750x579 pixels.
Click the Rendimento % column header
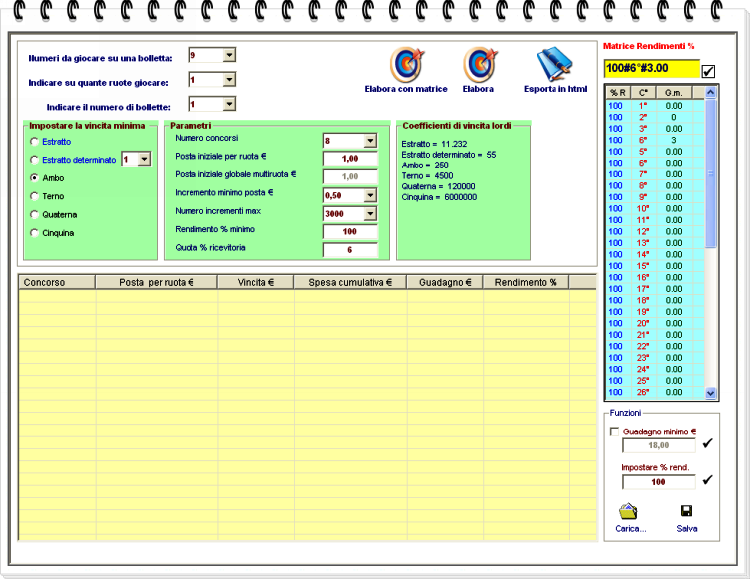click(x=525, y=283)
